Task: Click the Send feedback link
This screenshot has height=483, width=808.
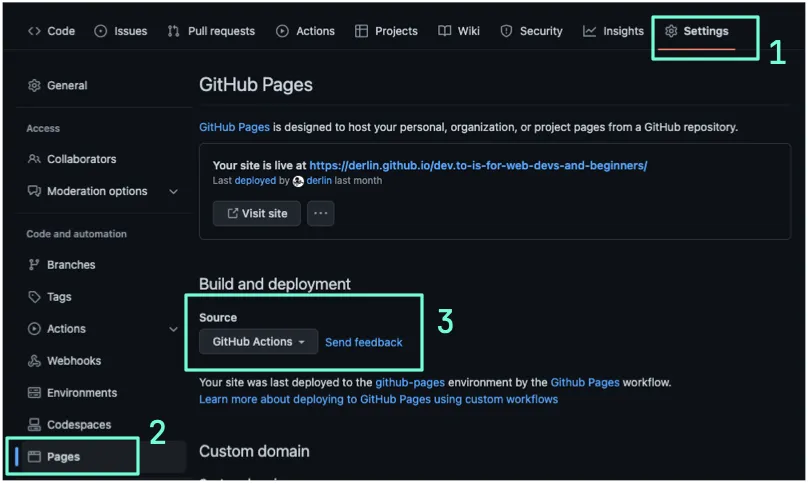Action: pyautogui.click(x=363, y=342)
